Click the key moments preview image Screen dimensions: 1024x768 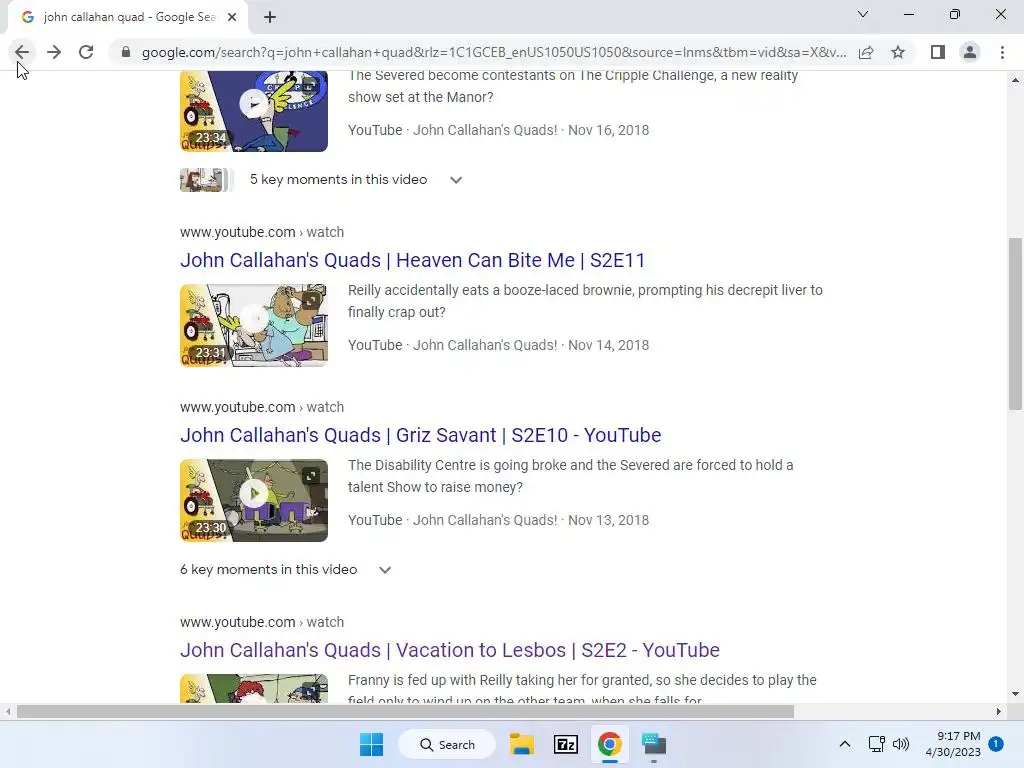pos(205,180)
